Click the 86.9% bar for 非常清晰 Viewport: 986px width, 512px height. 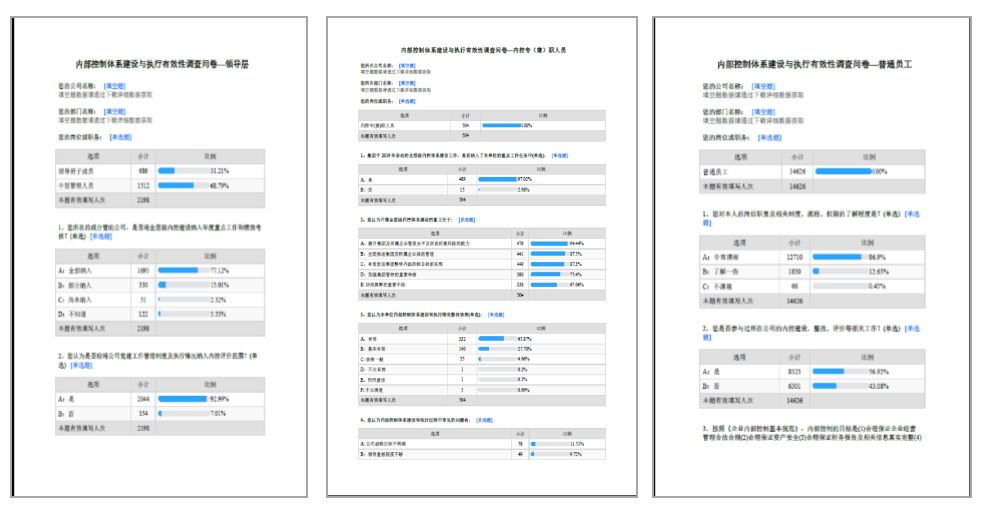point(838,257)
